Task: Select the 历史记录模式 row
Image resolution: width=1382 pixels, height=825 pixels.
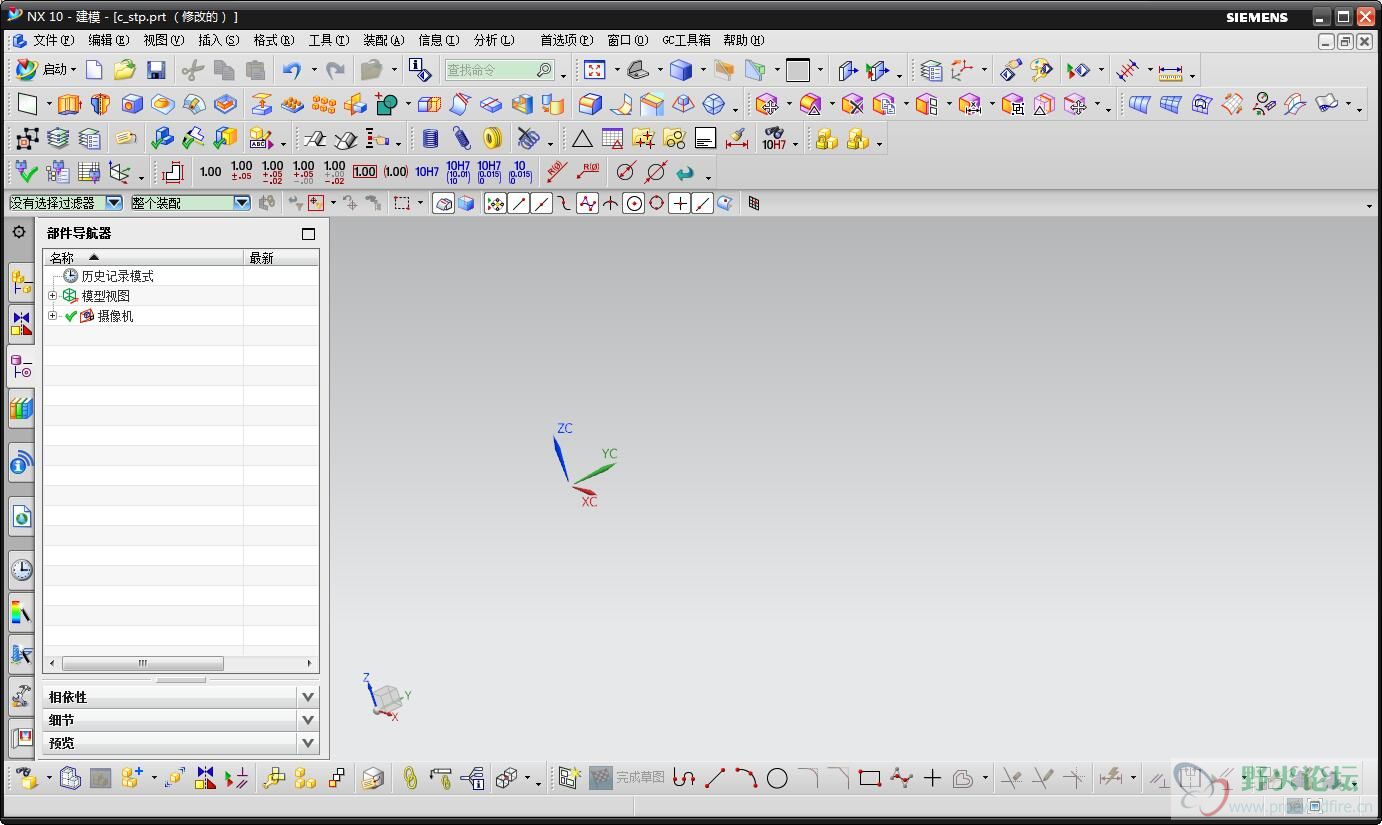Action: click(181, 276)
